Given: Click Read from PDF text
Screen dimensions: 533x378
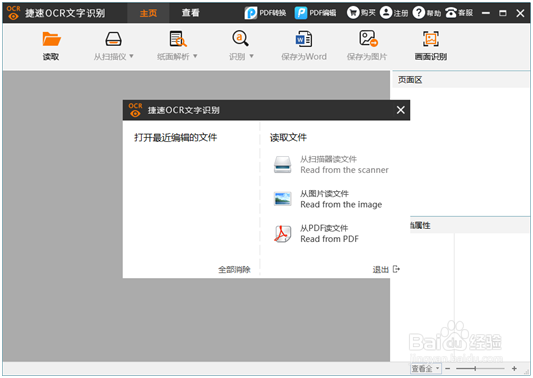Looking at the screenshot, I should tap(329, 239).
